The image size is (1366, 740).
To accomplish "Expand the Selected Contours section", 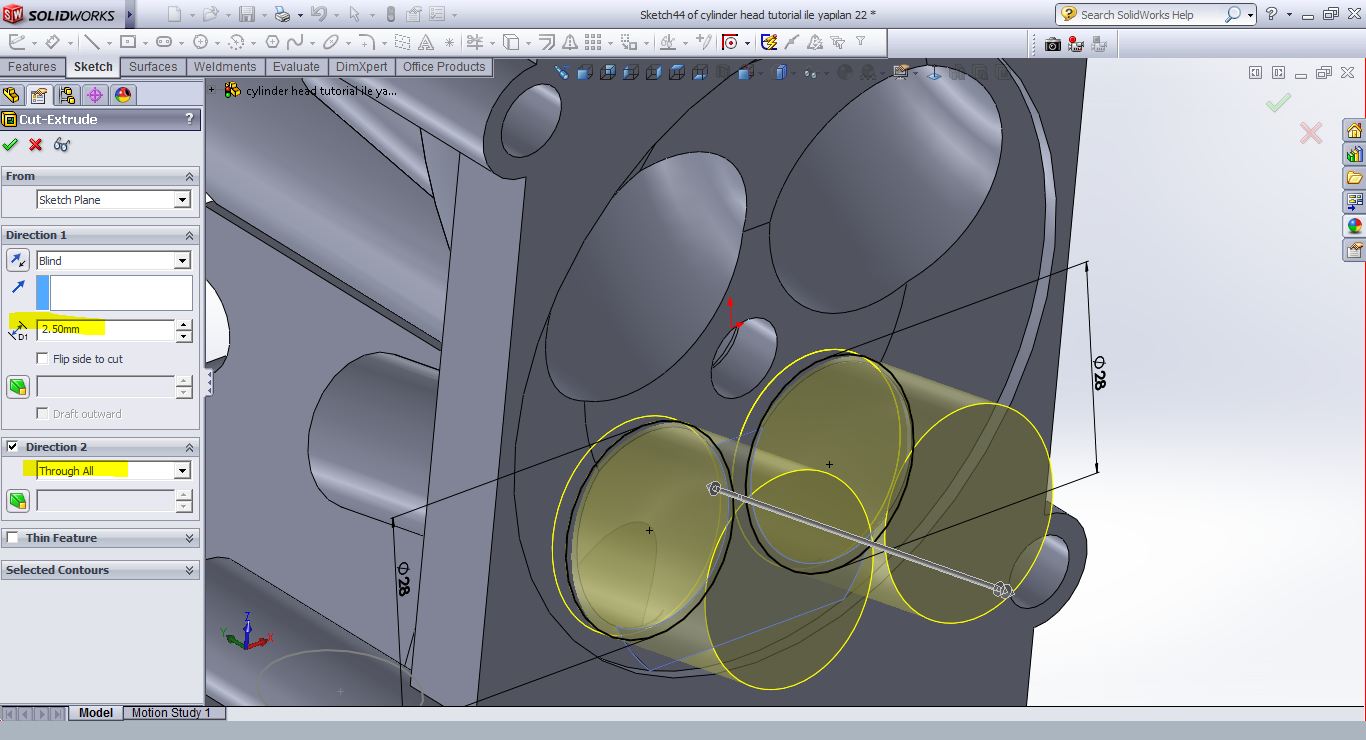I will coord(189,570).
